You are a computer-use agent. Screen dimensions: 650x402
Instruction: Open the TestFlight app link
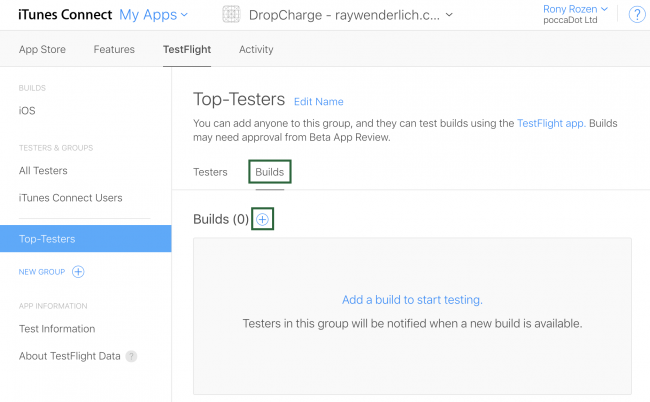pos(551,124)
